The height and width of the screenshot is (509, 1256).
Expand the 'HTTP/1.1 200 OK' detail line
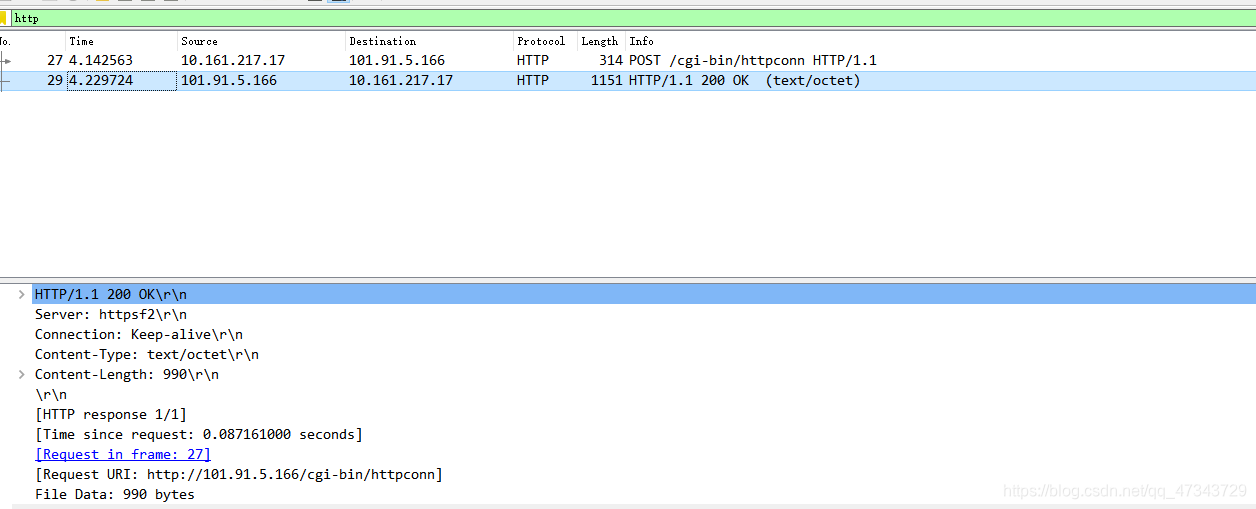(22, 294)
